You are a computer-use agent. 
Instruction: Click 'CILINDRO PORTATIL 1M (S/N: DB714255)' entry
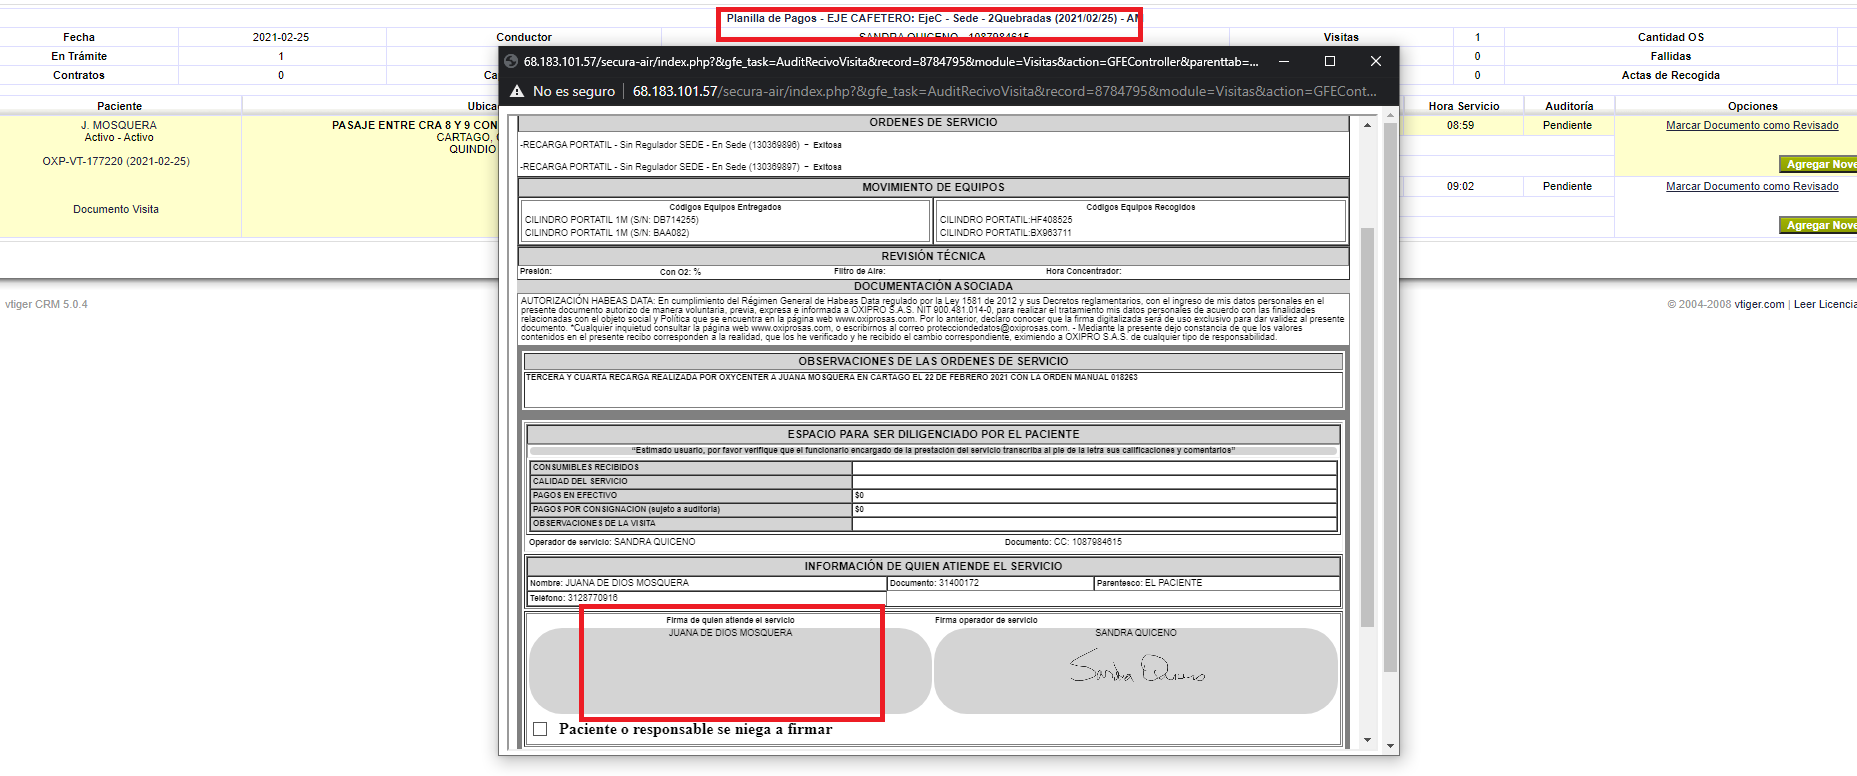click(x=611, y=220)
